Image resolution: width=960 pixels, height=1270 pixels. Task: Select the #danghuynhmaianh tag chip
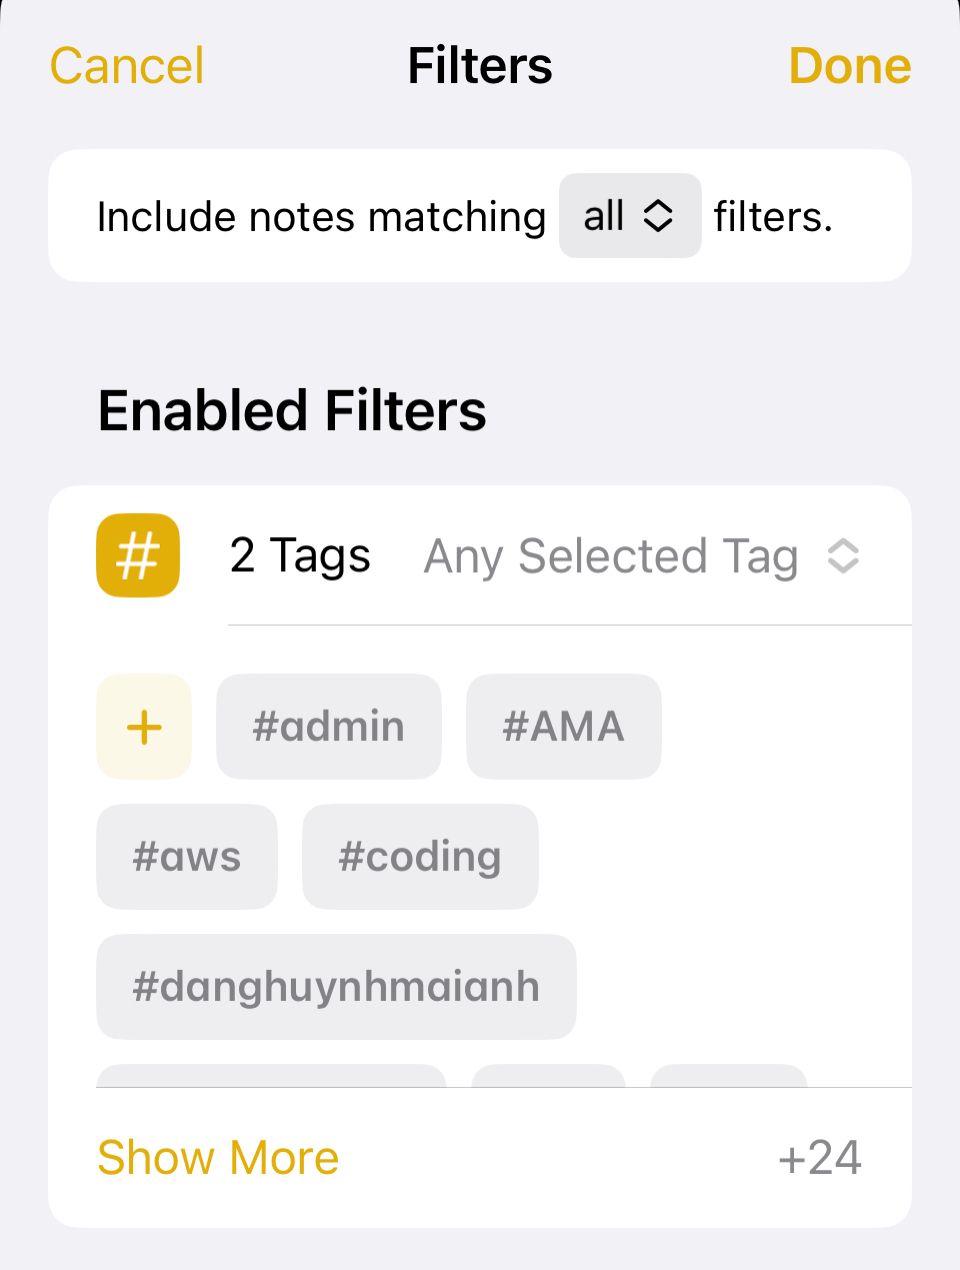(336, 987)
